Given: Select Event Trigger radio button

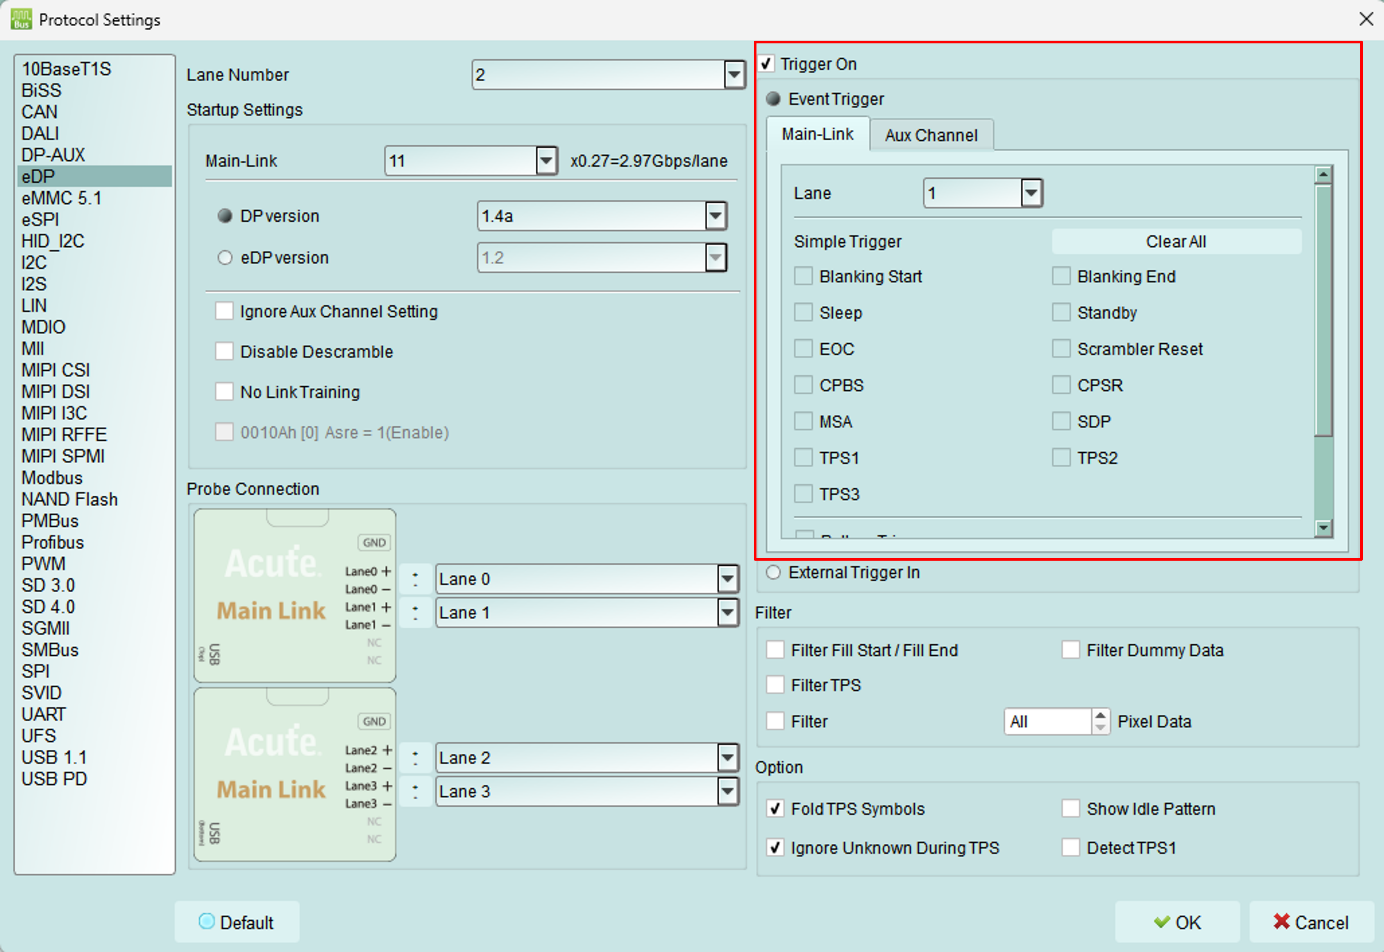Looking at the screenshot, I should (773, 99).
